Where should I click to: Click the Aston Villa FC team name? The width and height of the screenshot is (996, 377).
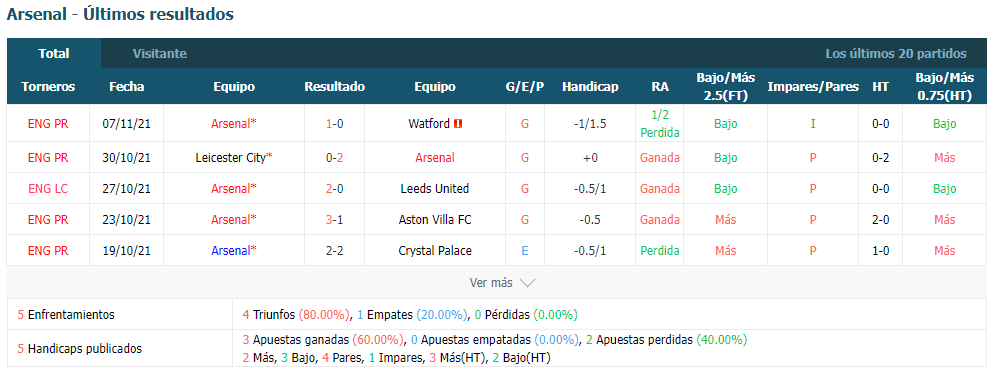point(435,220)
